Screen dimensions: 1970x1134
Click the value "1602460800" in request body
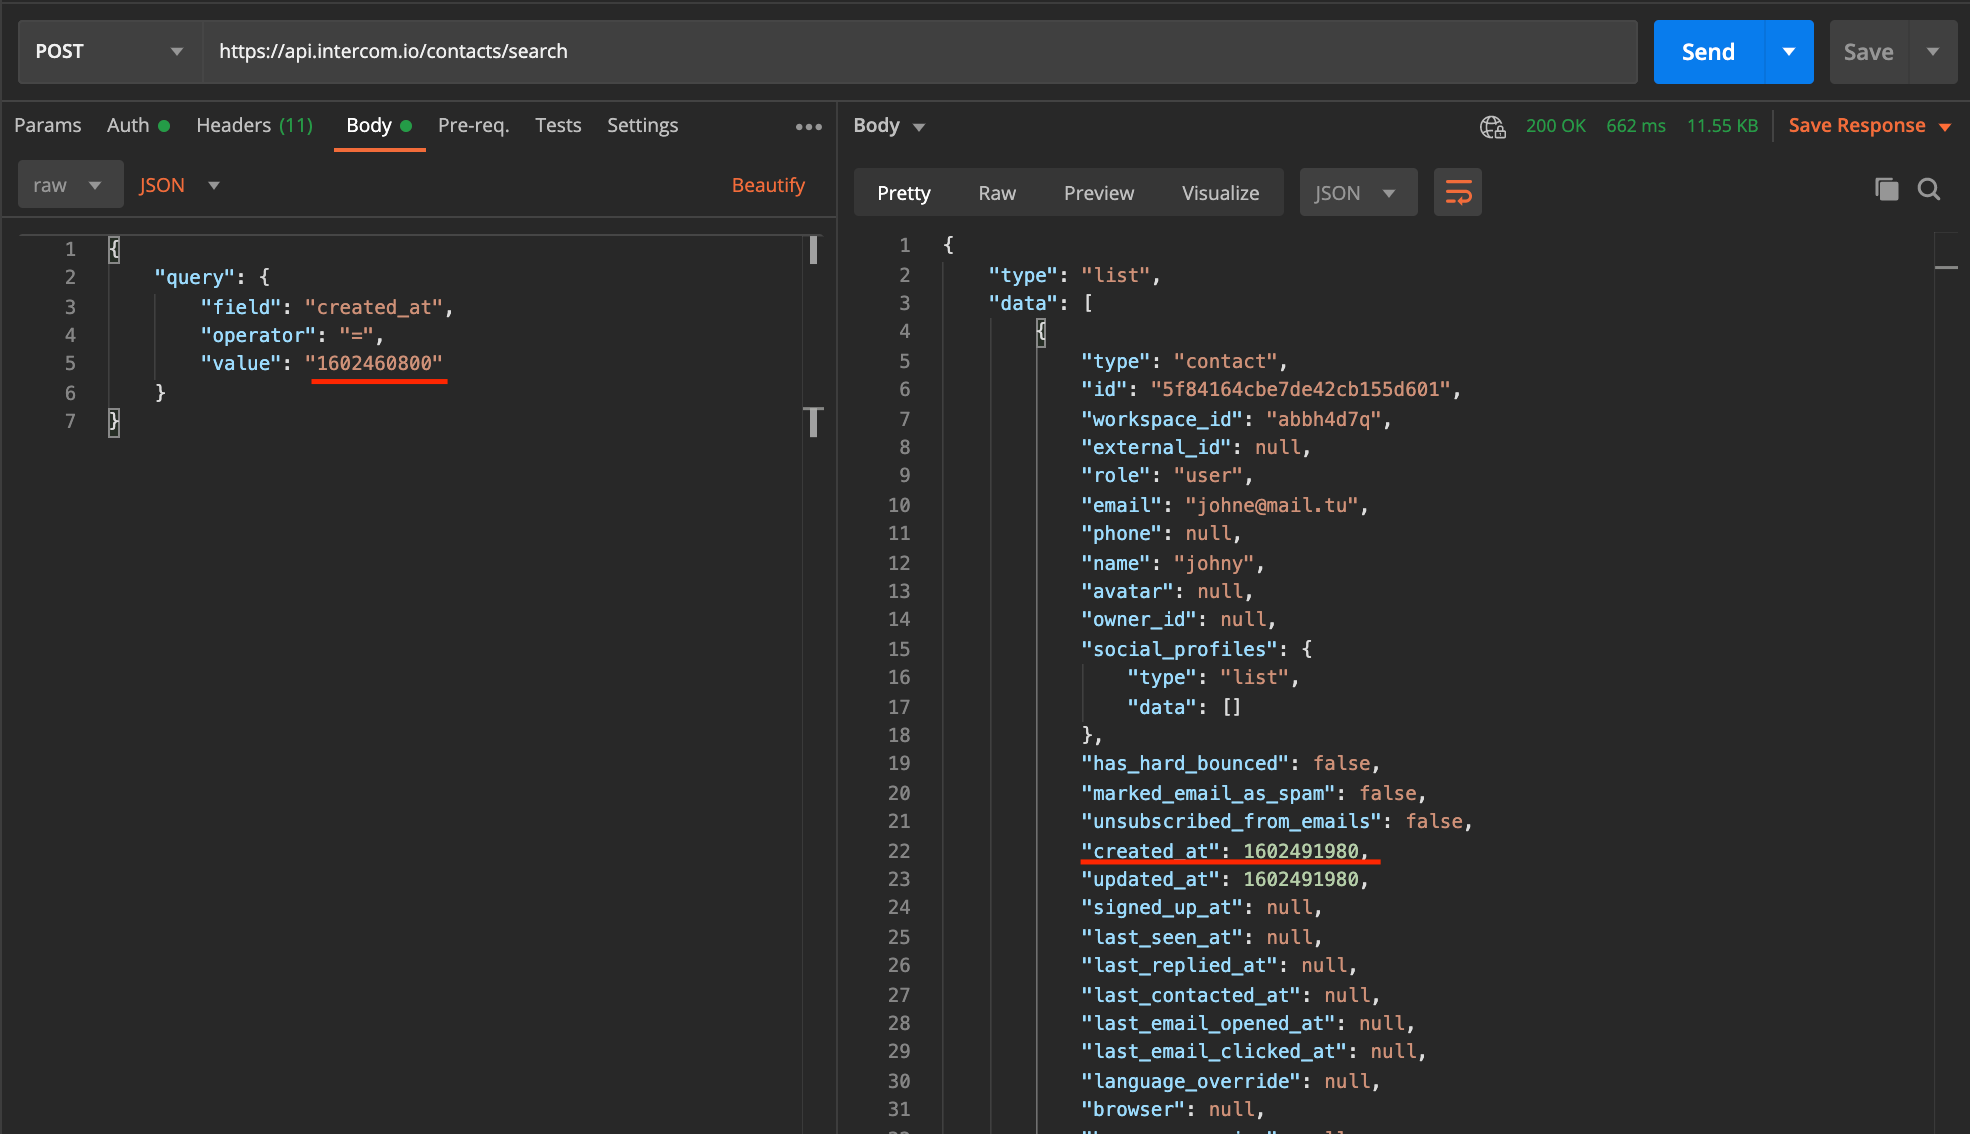coord(374,364)
